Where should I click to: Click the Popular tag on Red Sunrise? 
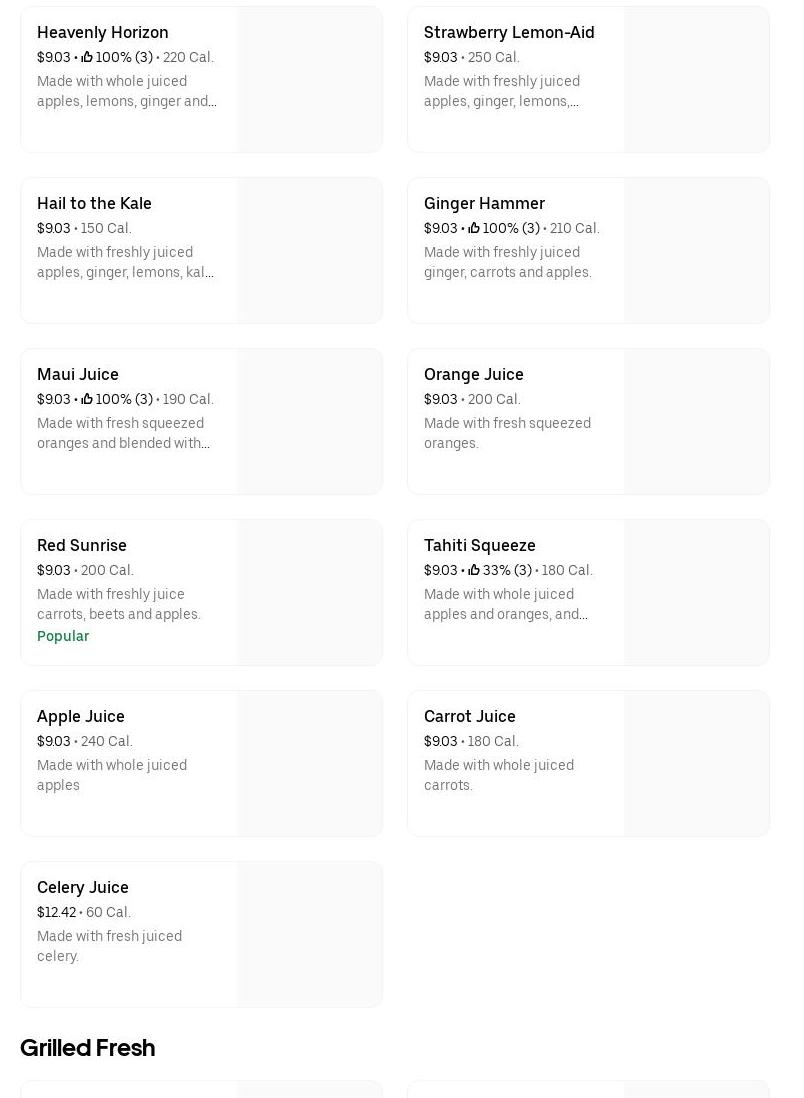[x=63, y=636]
